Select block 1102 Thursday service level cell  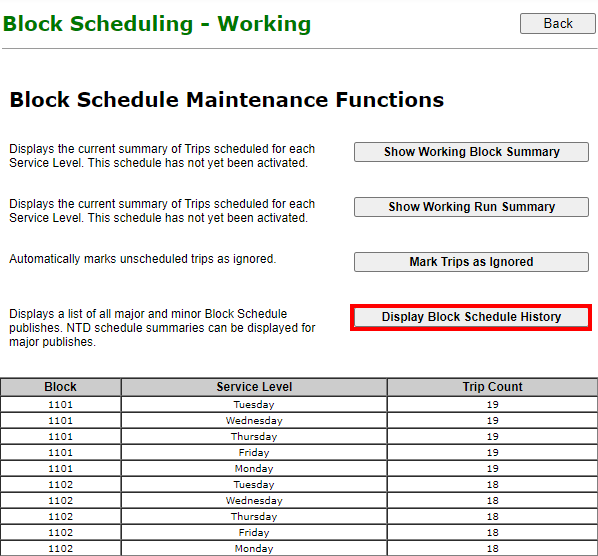tap(254, 516)
